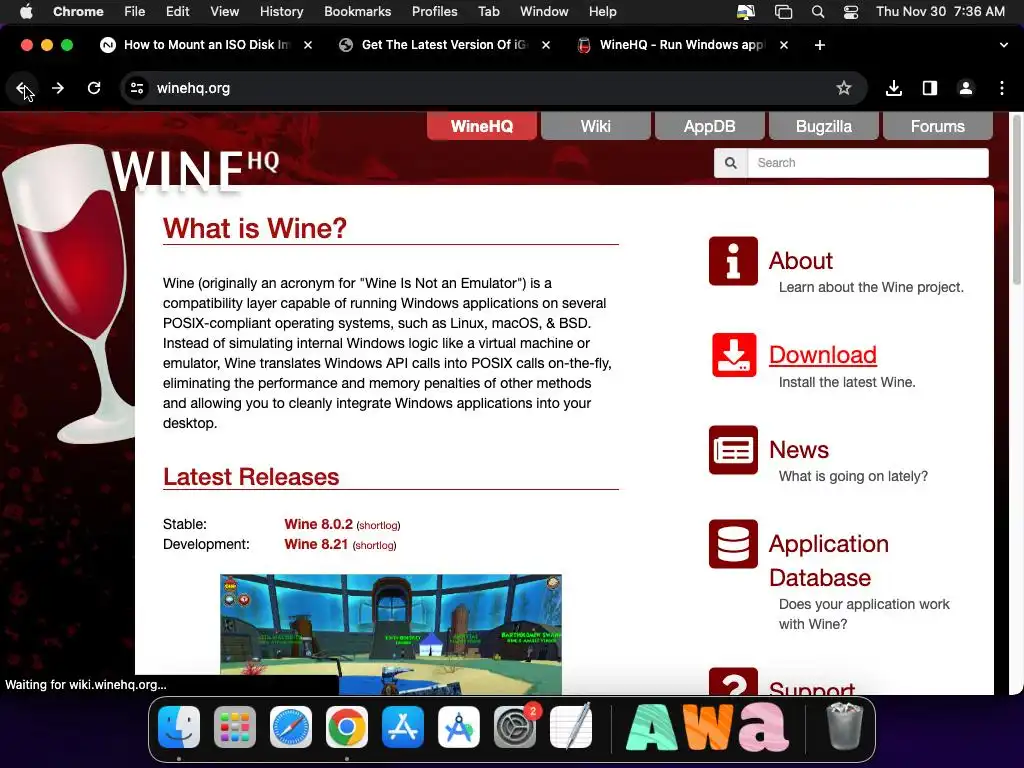The width and height of the screenshot is (1024, 768).
Task: Close the WineHQ tab
Action: click(x=784, y=45)
